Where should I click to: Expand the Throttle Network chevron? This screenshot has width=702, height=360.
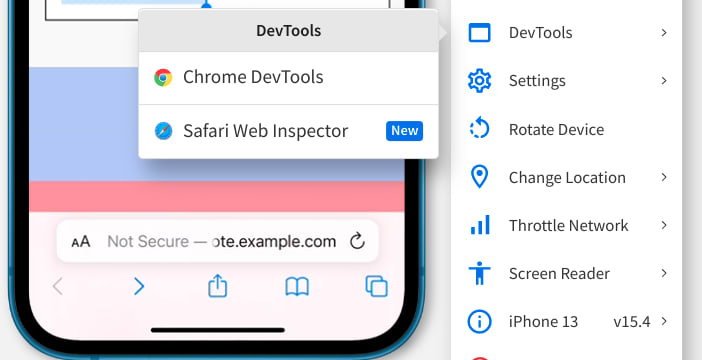coord(664,225)
